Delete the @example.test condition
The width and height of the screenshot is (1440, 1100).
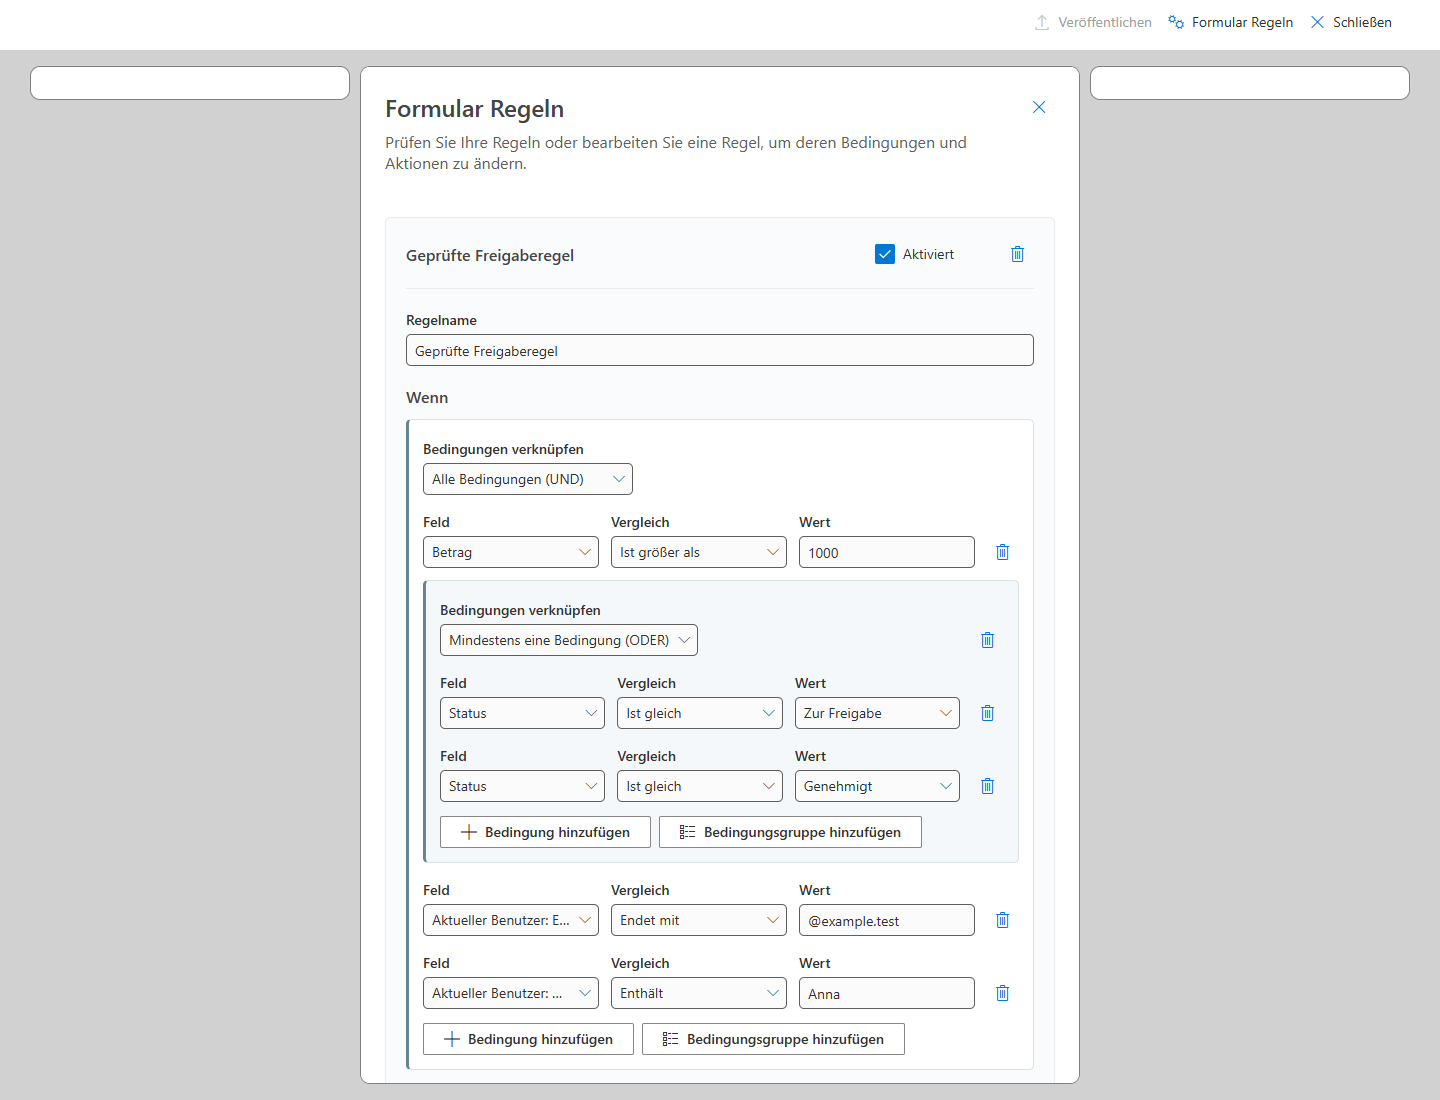pyautogui.click(x=1002, y=920)
